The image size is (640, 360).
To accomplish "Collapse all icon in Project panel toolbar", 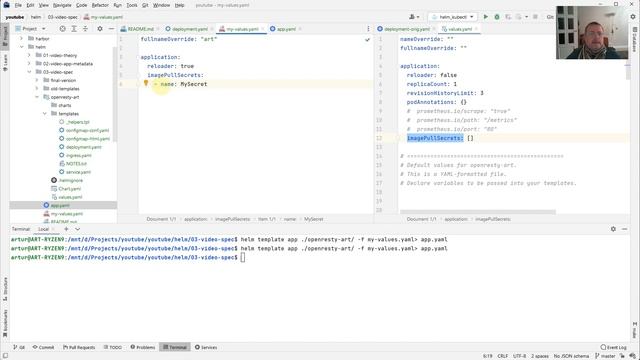I will [x=85, y=29].
